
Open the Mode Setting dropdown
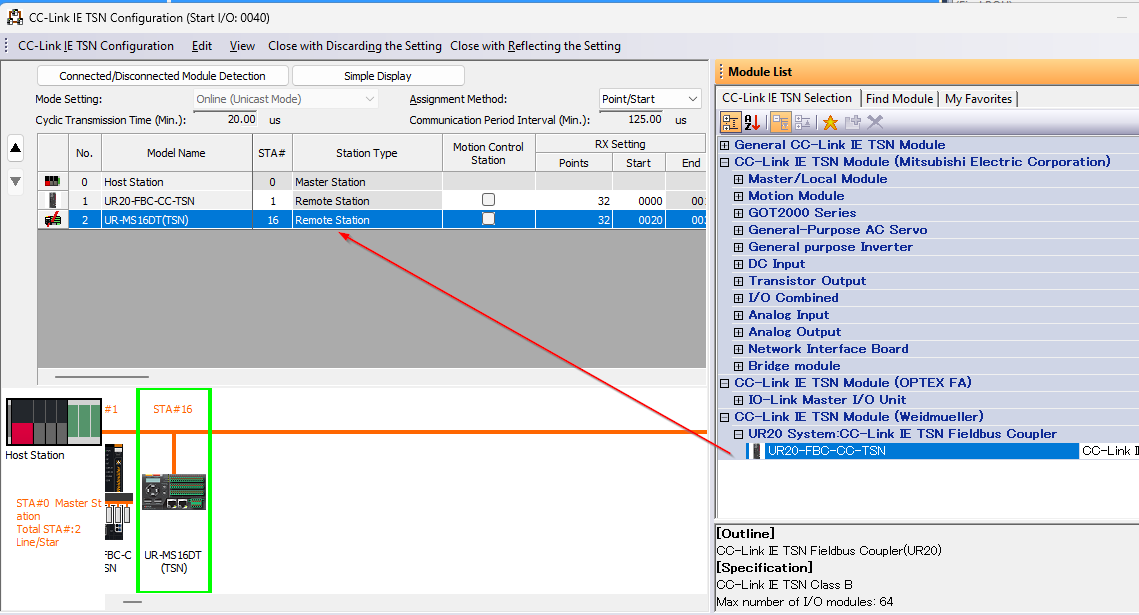click(x=285, y=99)
